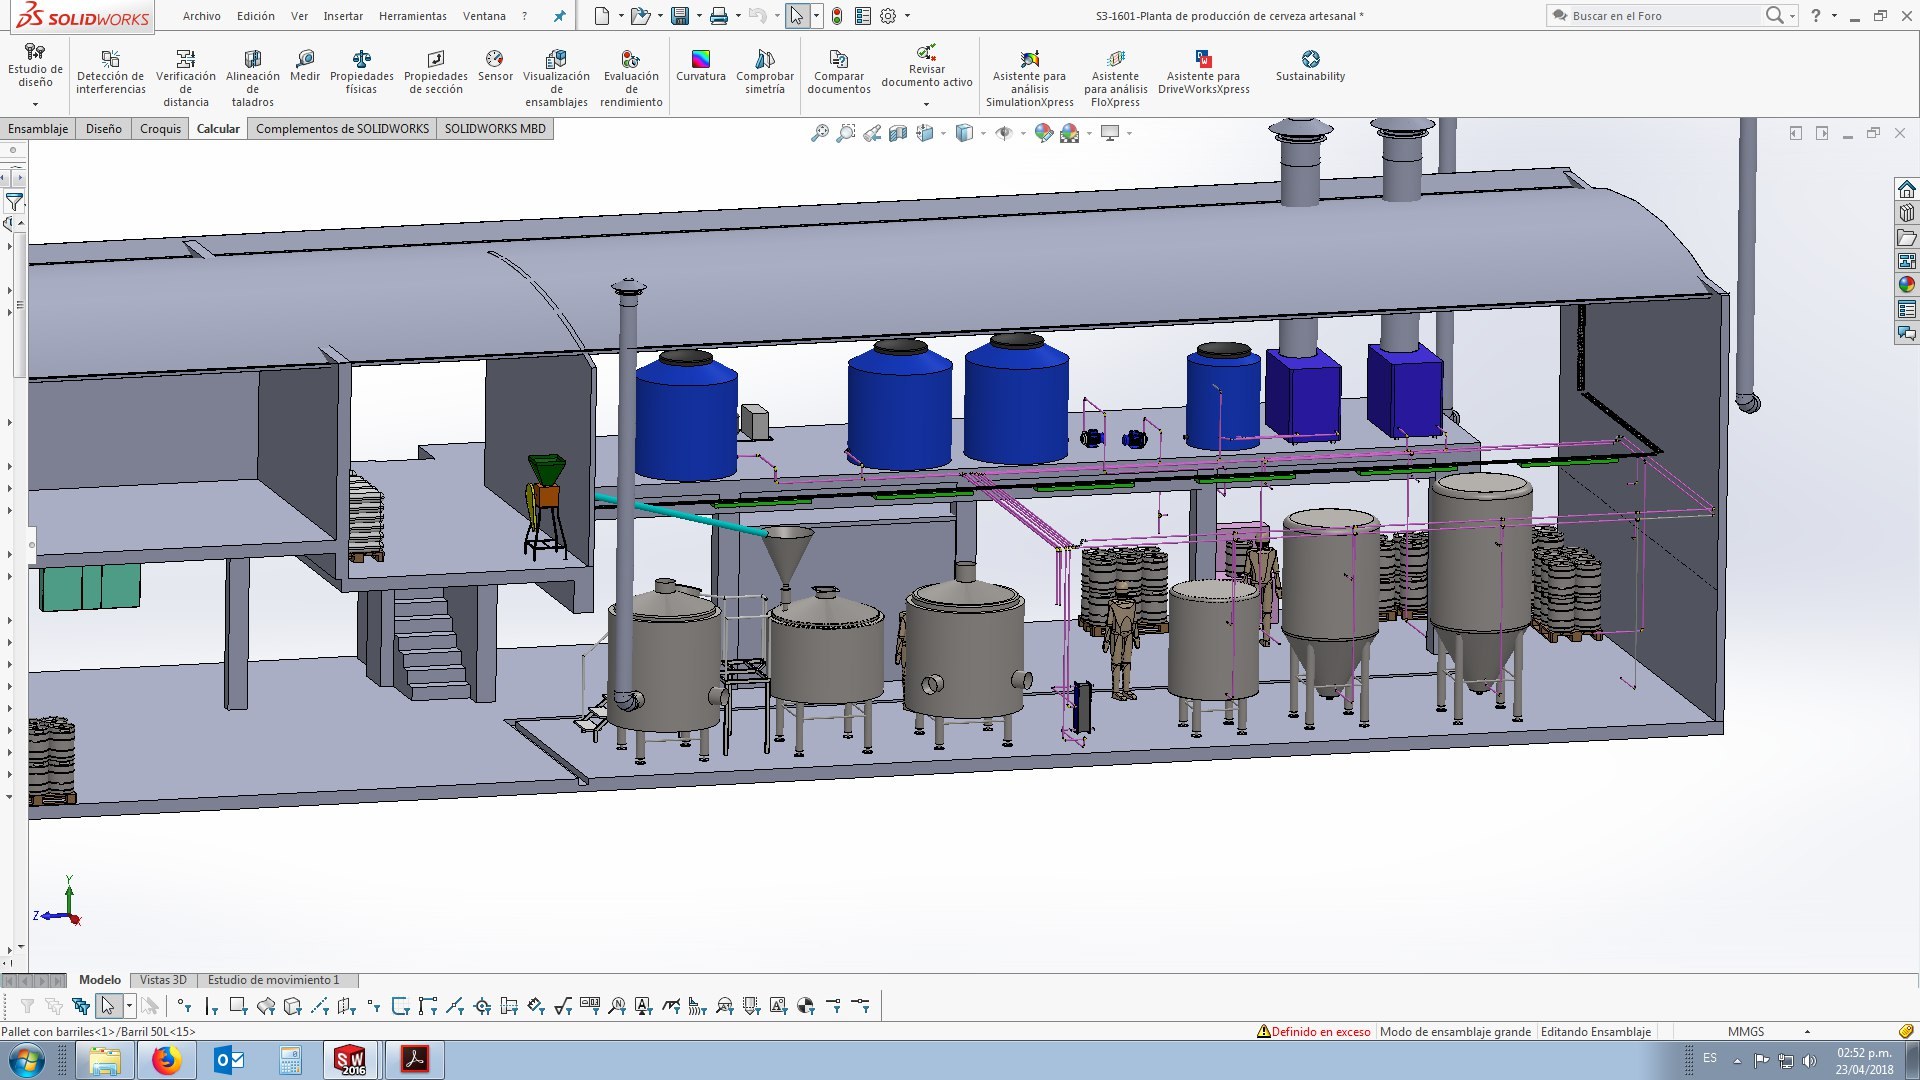The image size is (1920, 1080).
Task: Open the Herramientas menu
Action: point(412,16)
